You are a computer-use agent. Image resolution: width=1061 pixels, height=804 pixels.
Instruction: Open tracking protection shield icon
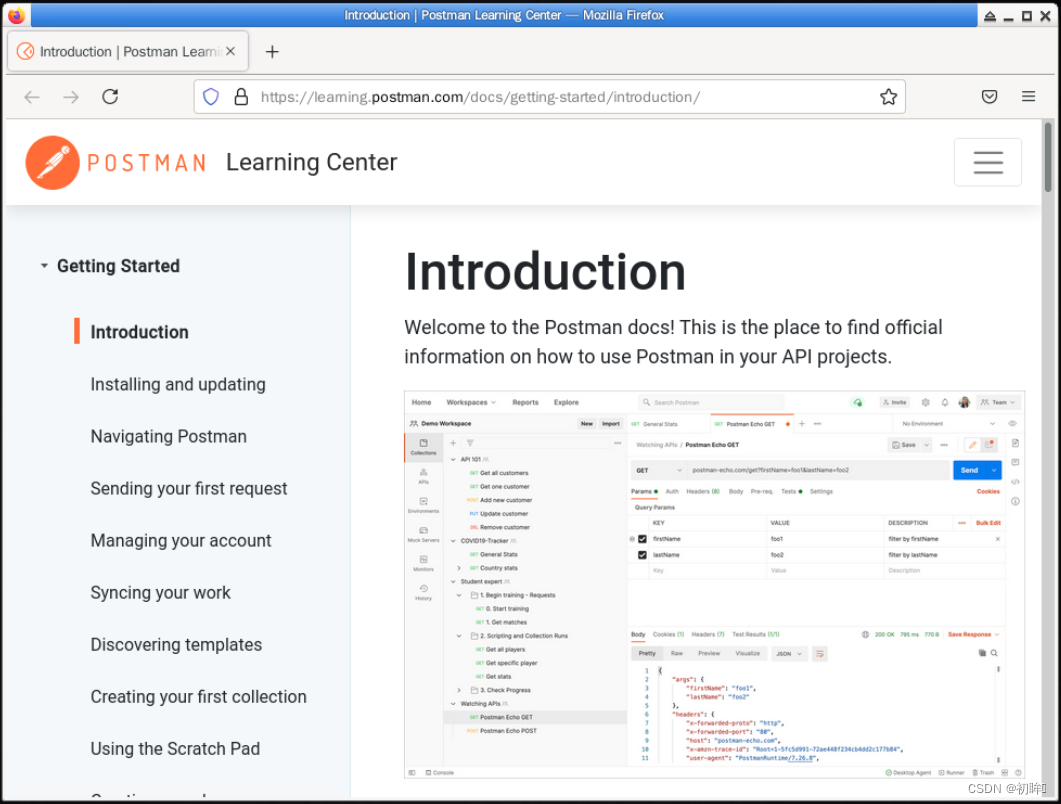211,97
